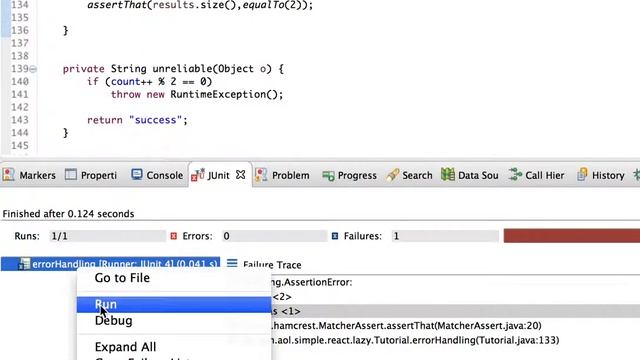
Task: Click line number 141 in the gutter
Action: [20, 94]
